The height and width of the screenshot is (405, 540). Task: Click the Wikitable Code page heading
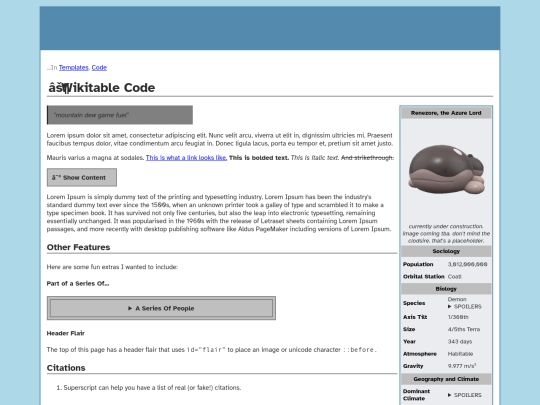pyautogui.click(x=102, y=87)
